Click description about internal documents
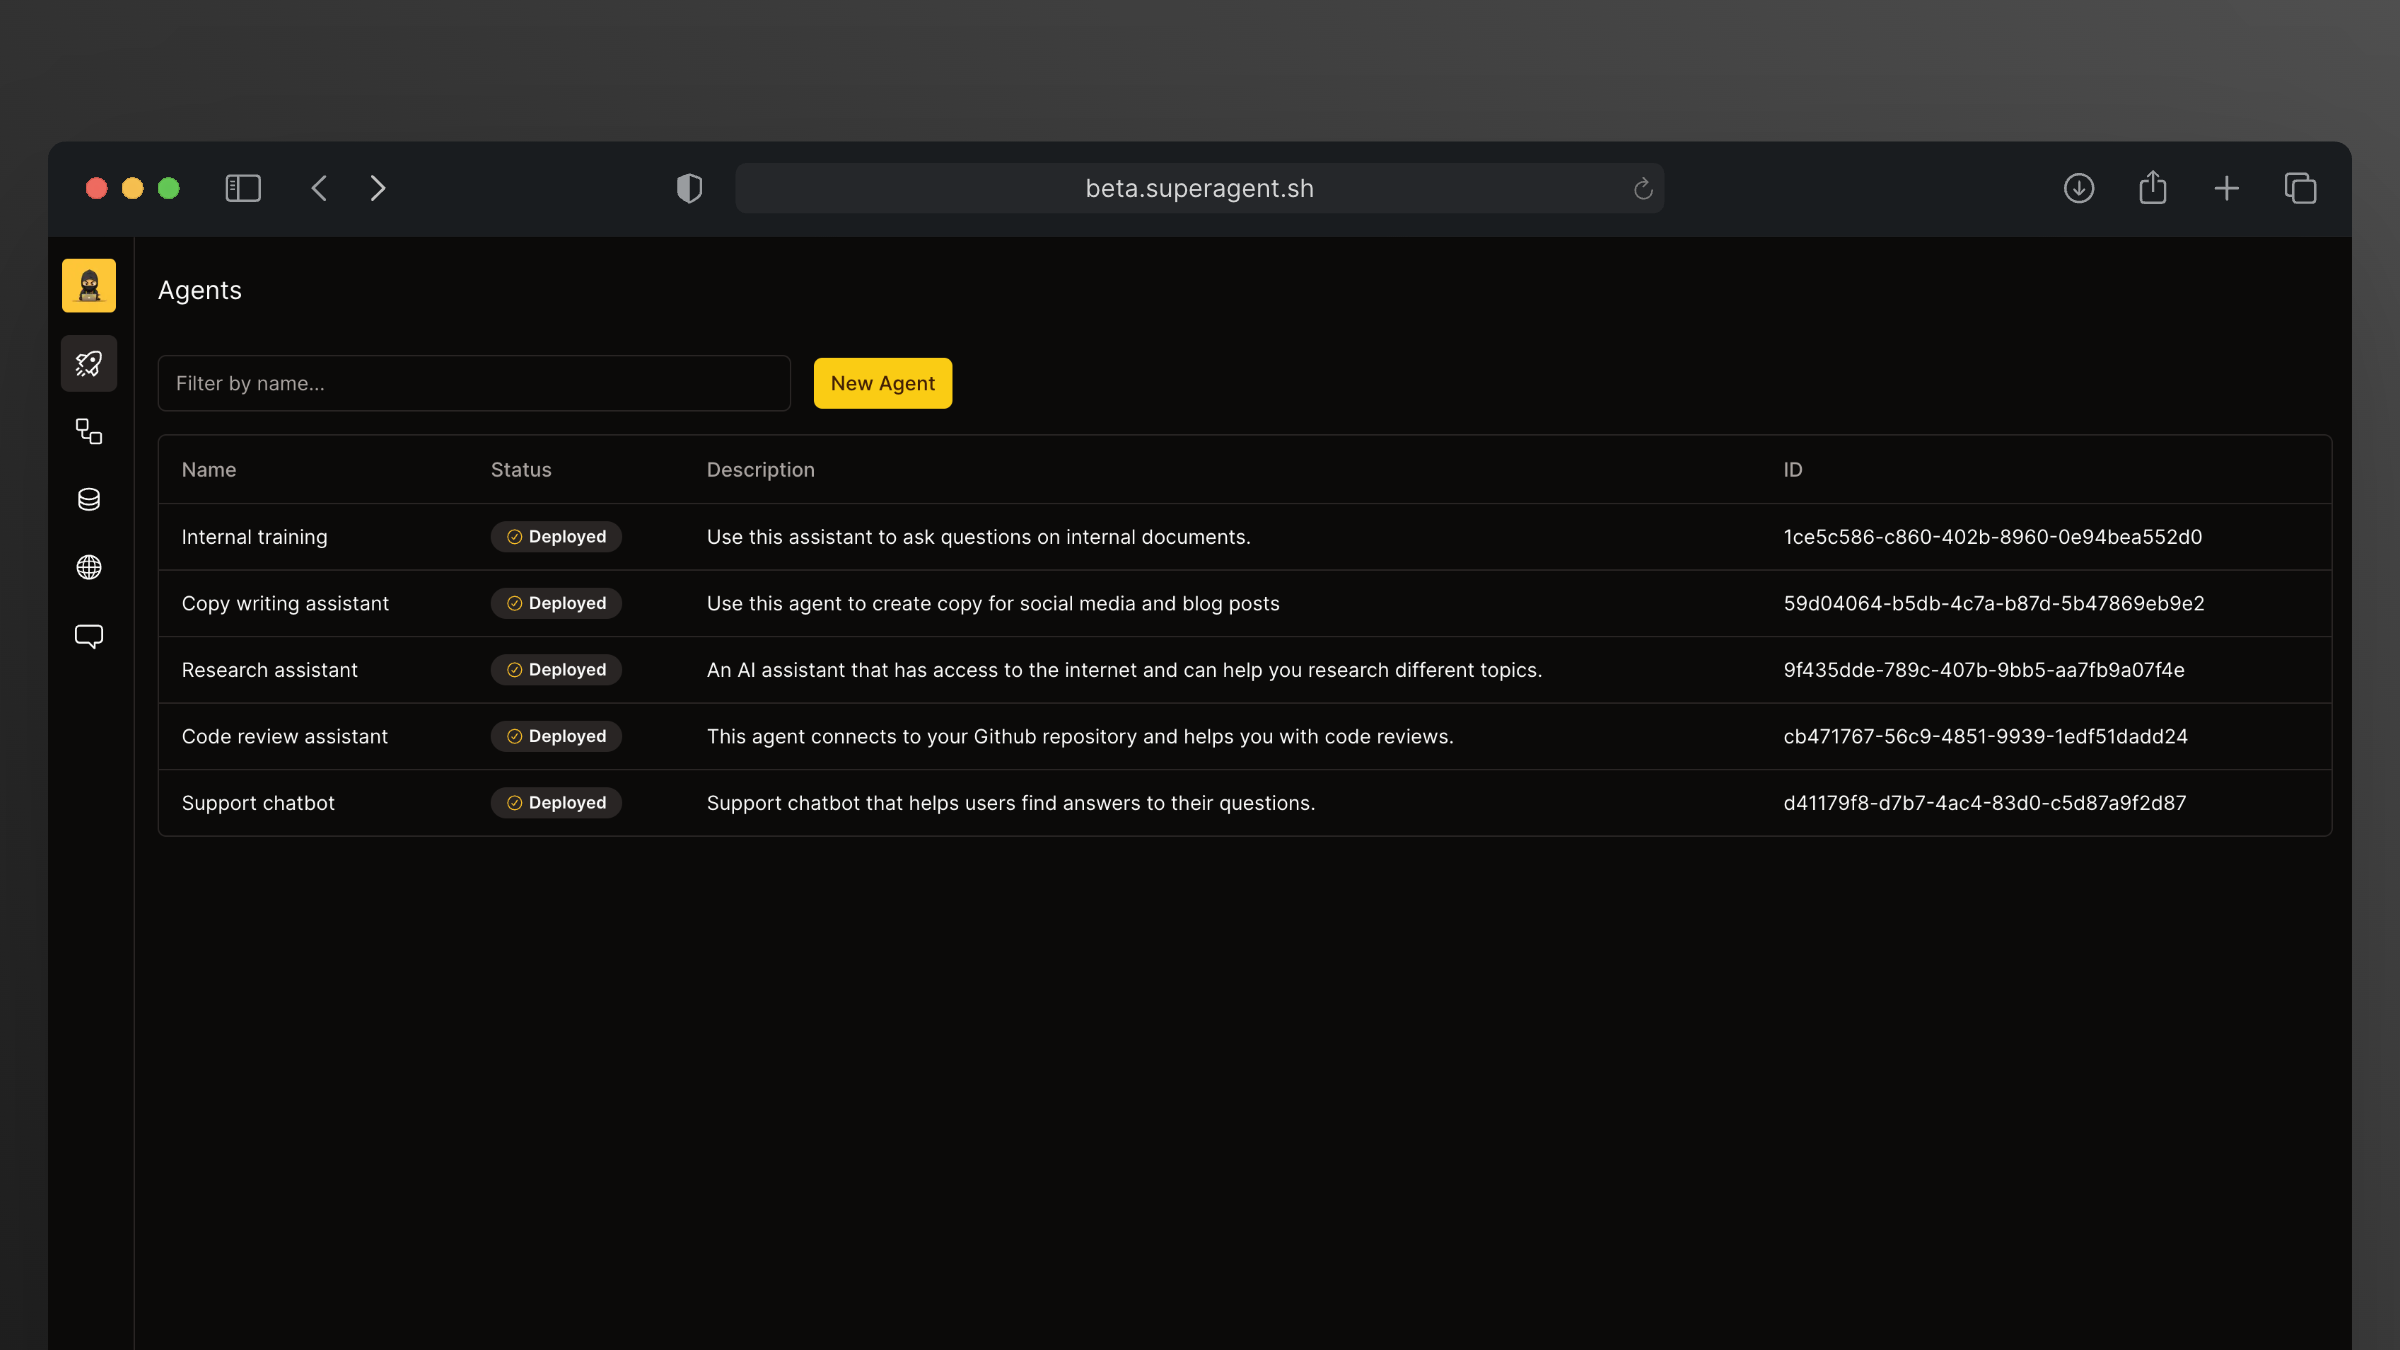This screenshot has height=1350, width=2400. point(978,537)
